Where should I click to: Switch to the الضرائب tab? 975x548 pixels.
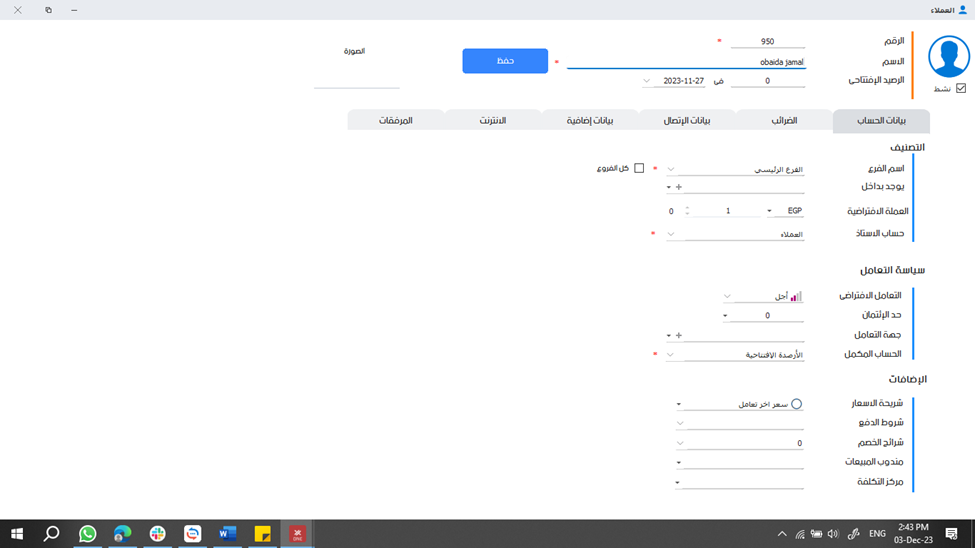tap(784, 120)
